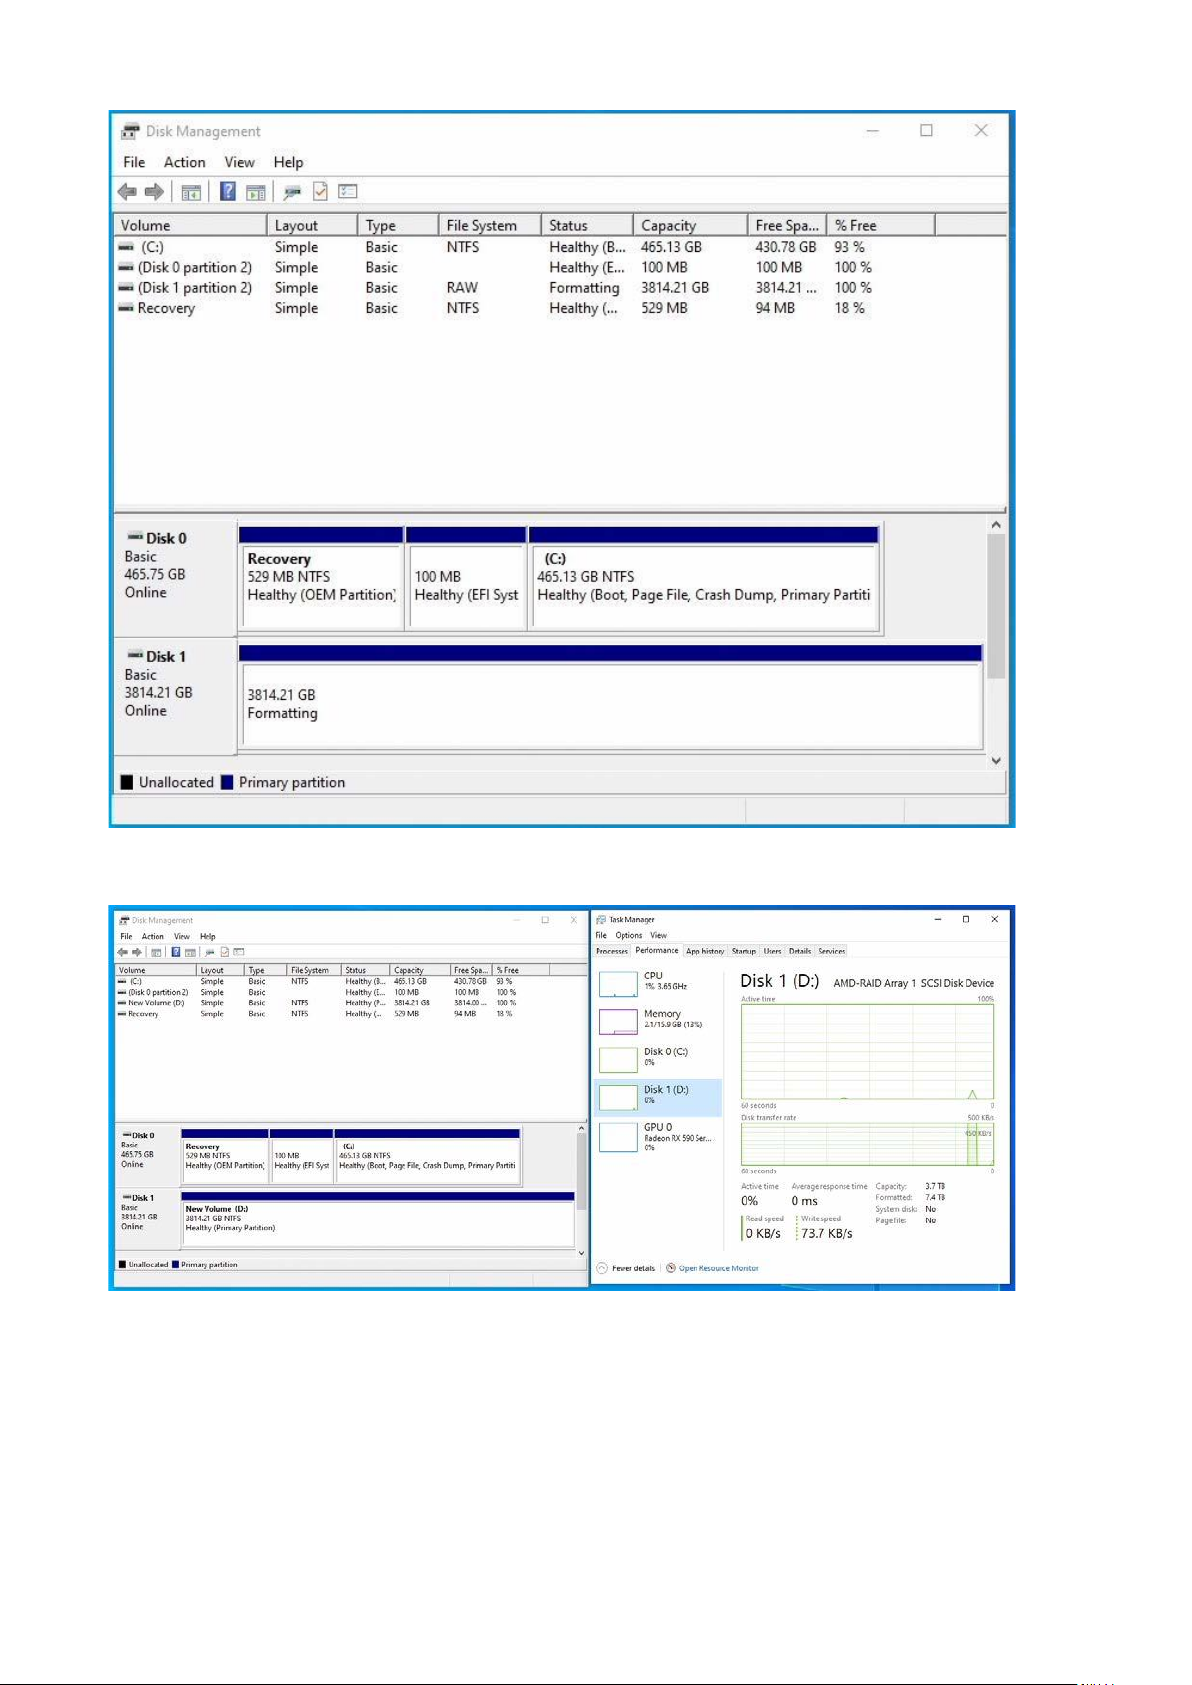
Task: Click Disk 1 drive icon in large window's graphical pane
Action: point(135,656)
